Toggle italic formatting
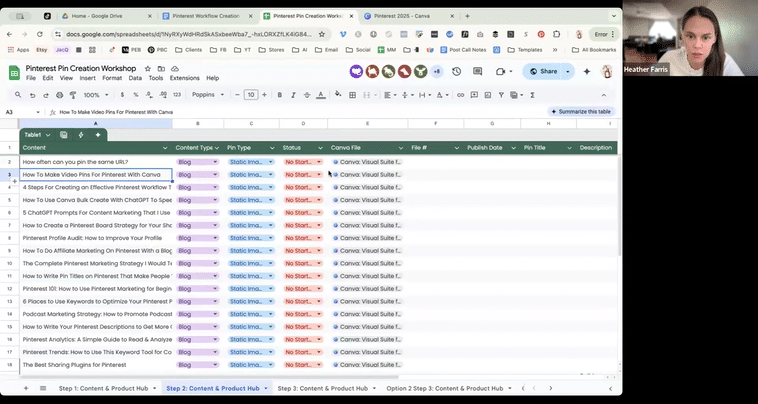758x404 pixels. click(293, 95)
